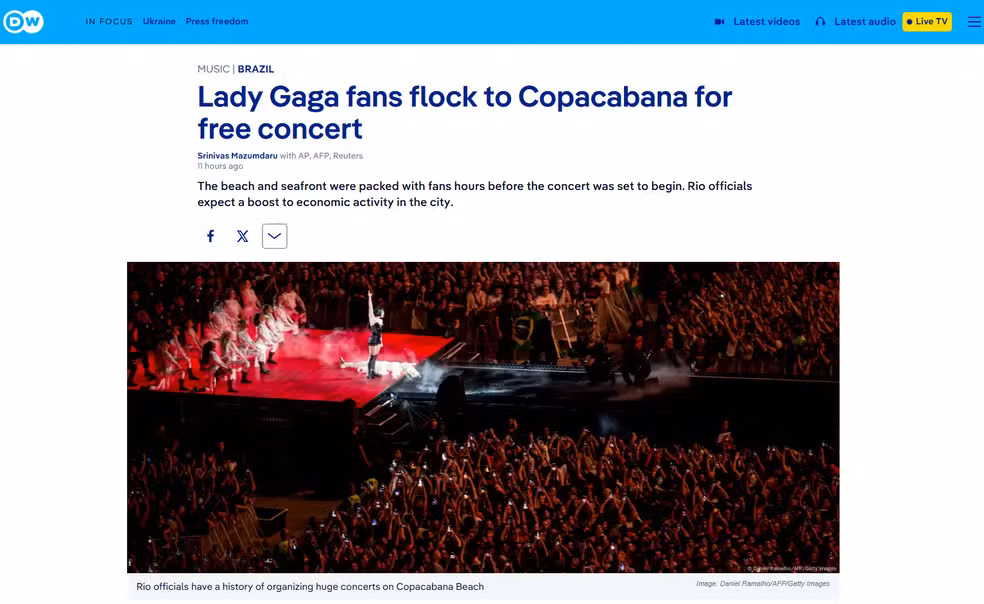This screenshot has height=604, width=984.
Task: Open the DW logo homepage
Action: (23, 22)
